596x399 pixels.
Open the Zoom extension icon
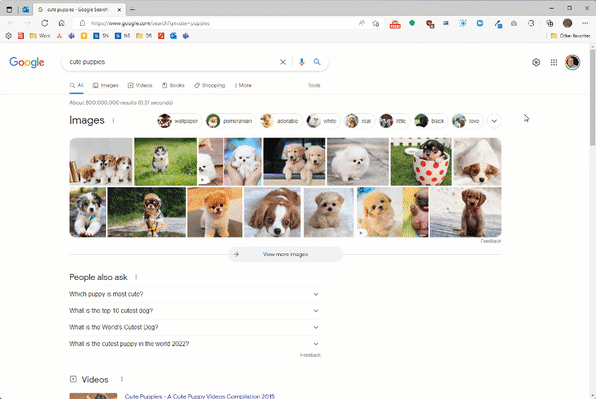coord(480,23)
